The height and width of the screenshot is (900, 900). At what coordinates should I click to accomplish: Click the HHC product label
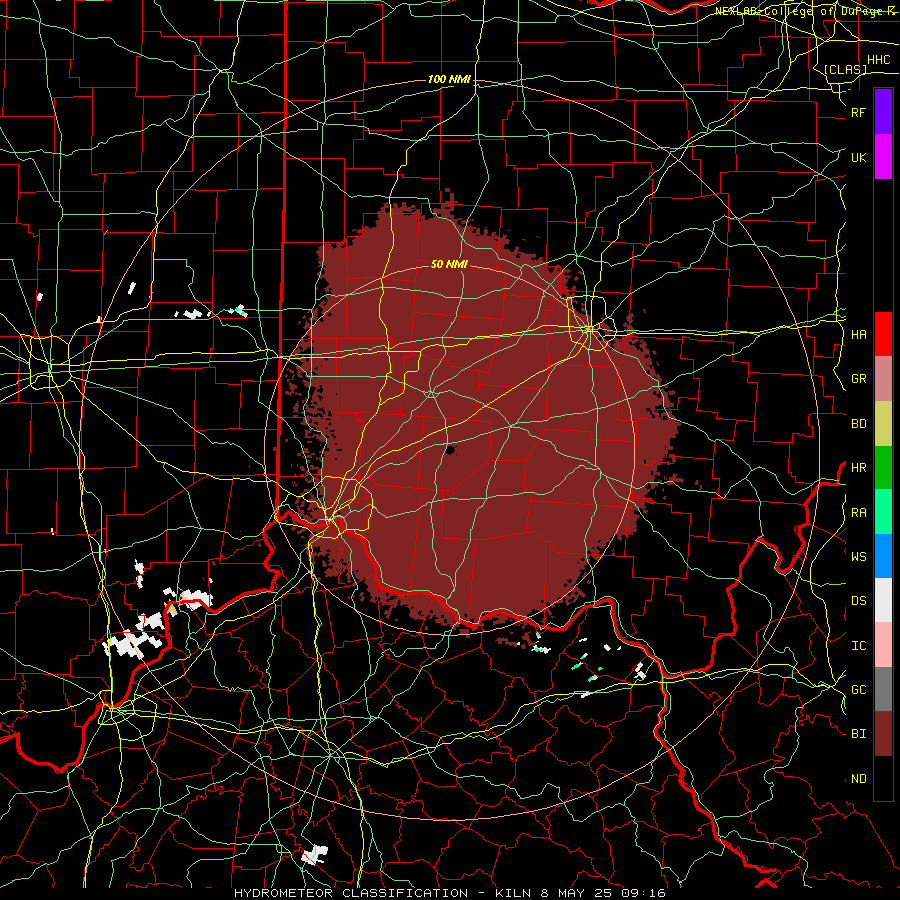click(x=878, y=60)
